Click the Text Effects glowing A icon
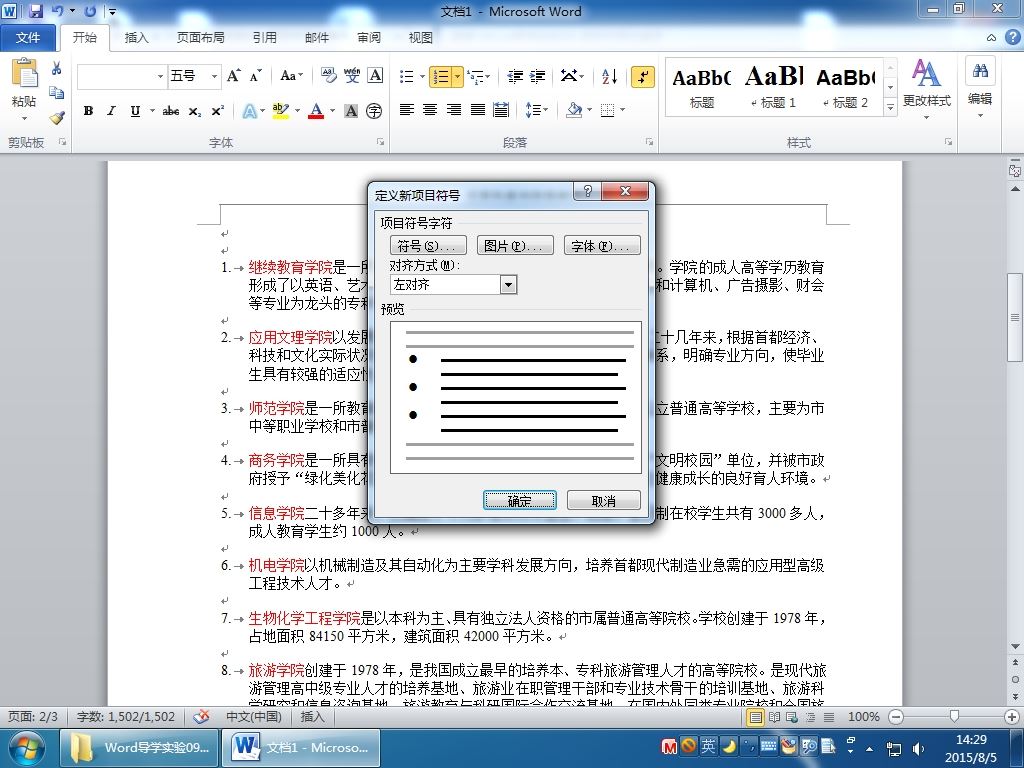The width and height of the screenshot is (1024, 768). [x=249, y=111]
